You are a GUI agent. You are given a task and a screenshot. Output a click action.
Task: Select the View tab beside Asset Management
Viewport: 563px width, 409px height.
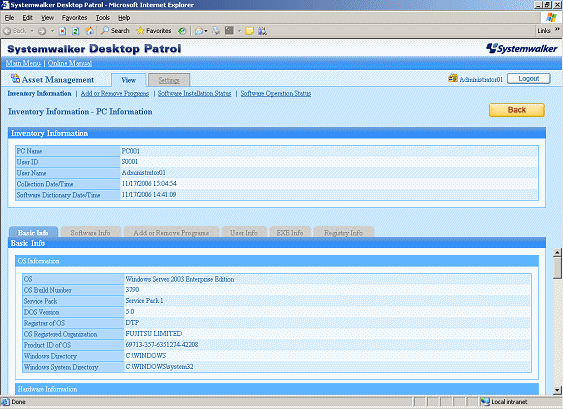click(129, 80)
